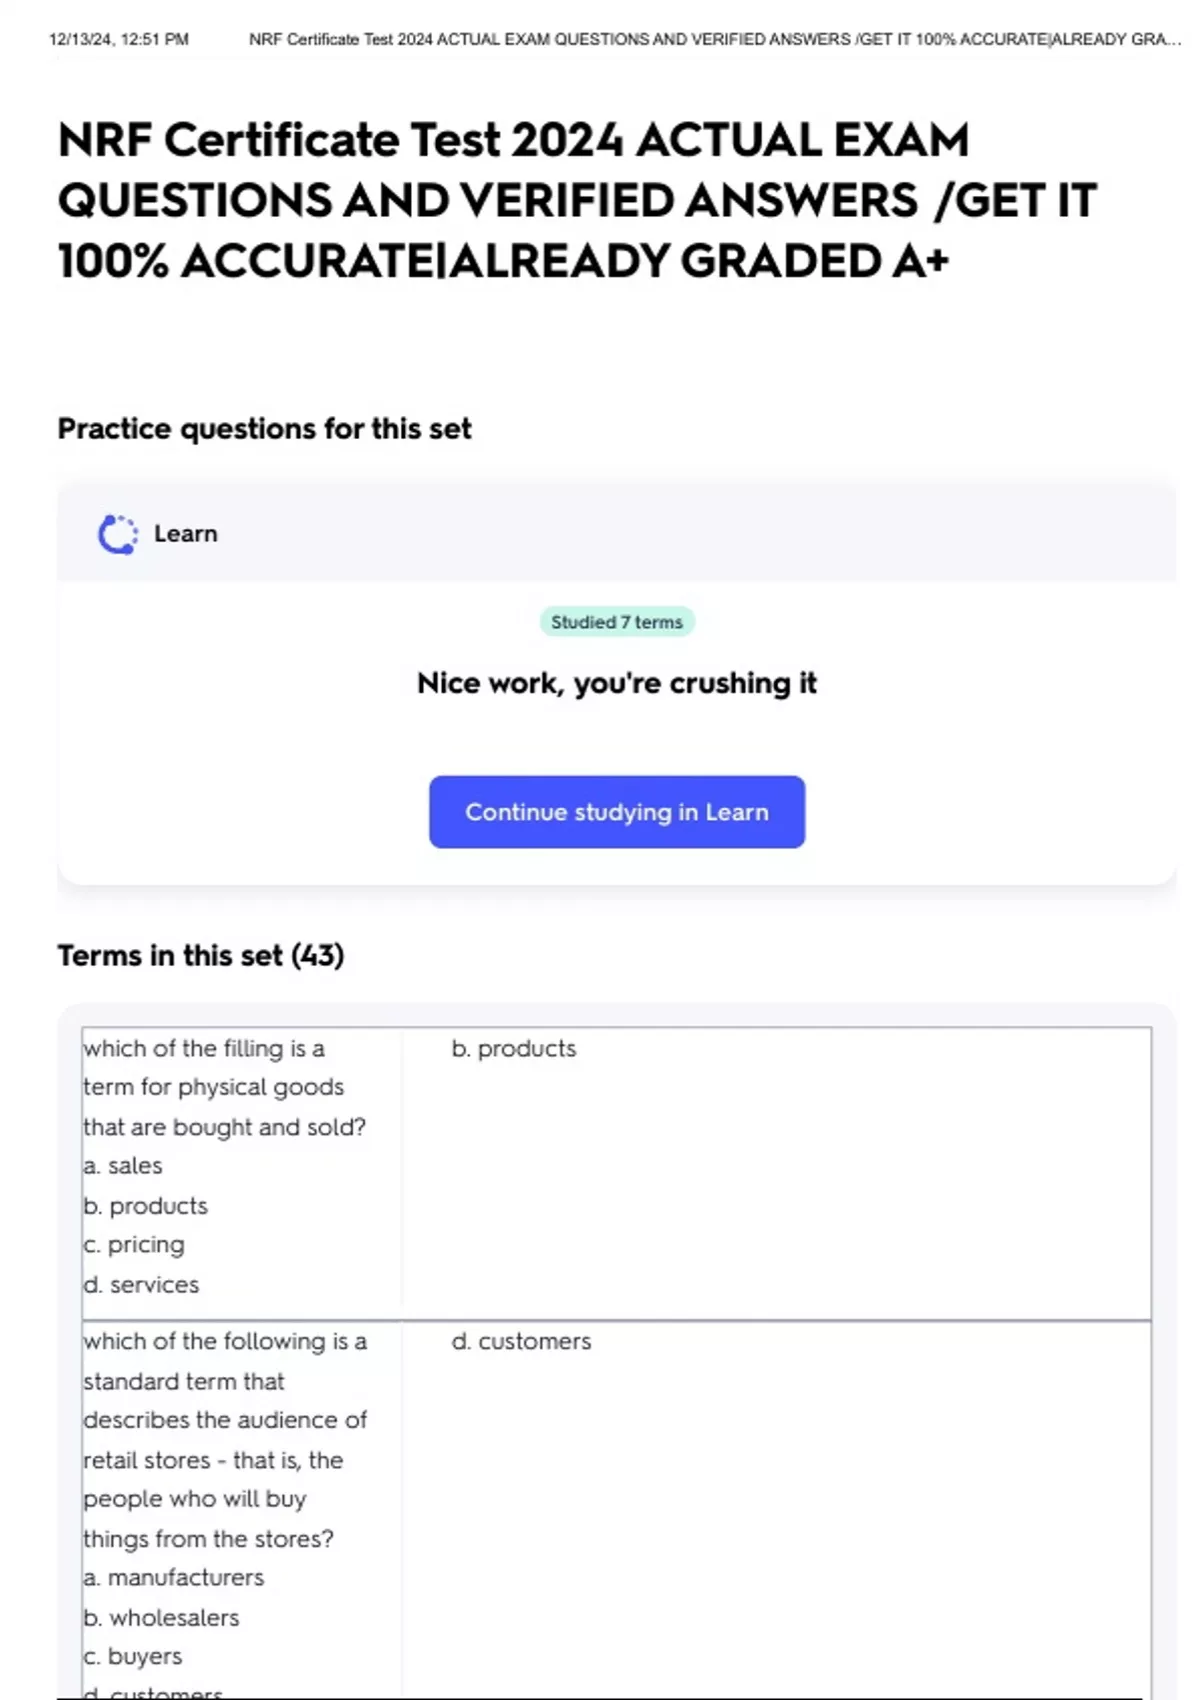Pick option 'a. manufacturers' in second term
1200x1700 pixels.
tap(174, 1577)
